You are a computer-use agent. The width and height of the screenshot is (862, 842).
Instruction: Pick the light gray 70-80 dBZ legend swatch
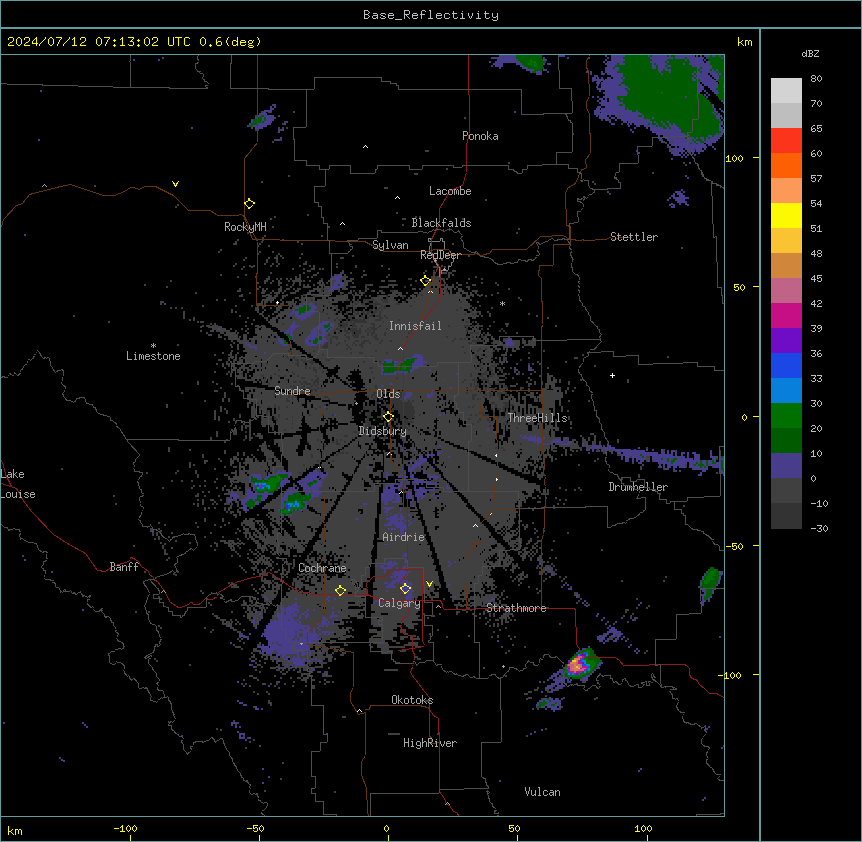(x=786, y=91)
